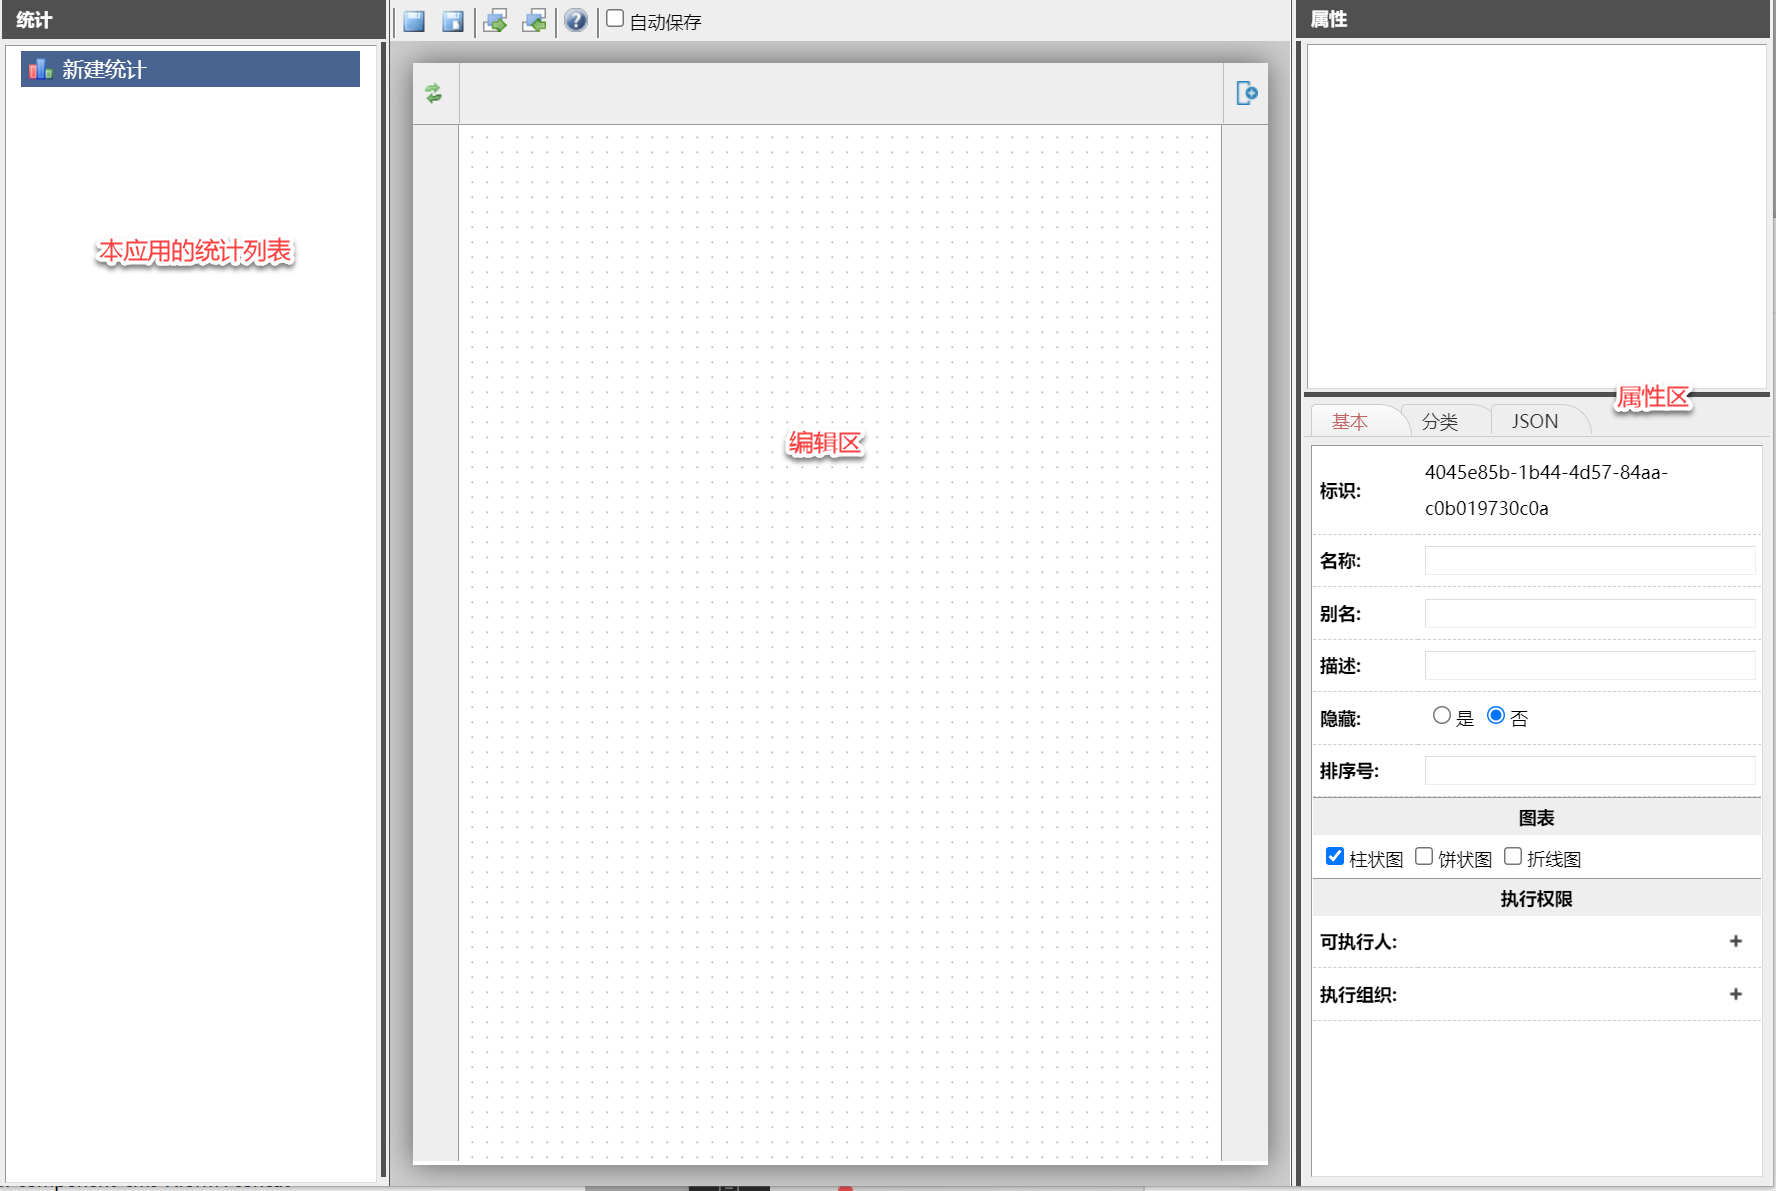
Task: Enable the 自动保存 checkbox
Action: coord(615,19)
